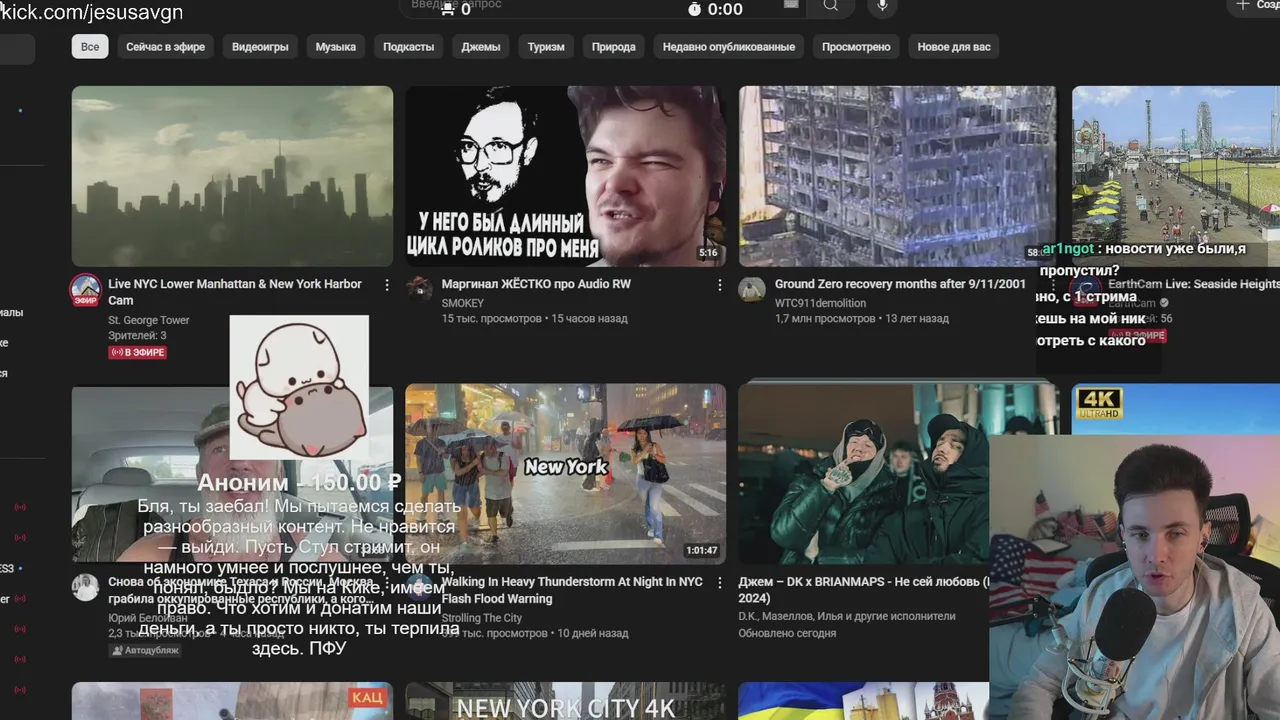
Task: Open the Audio RW video thumbnail
Action: [566, 176]
